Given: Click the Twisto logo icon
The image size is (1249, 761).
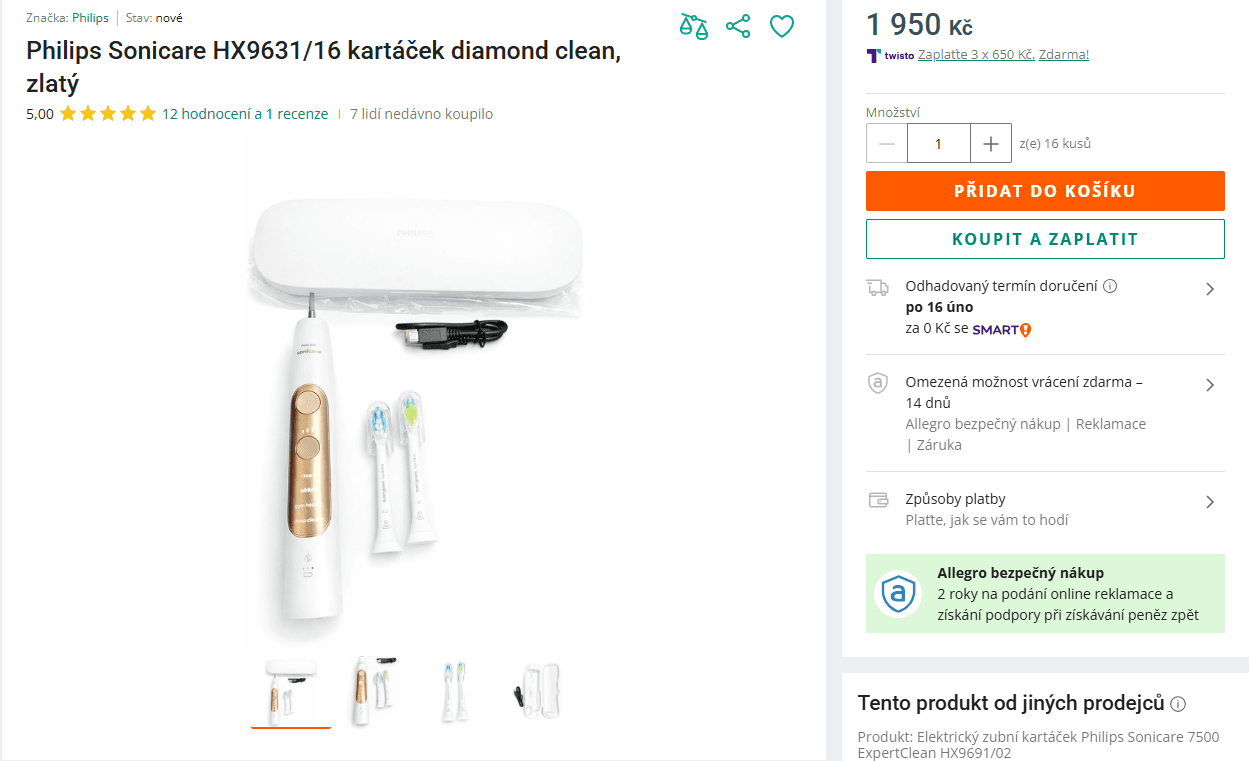Looking at the screenshot, I should (x=875, y=55).
